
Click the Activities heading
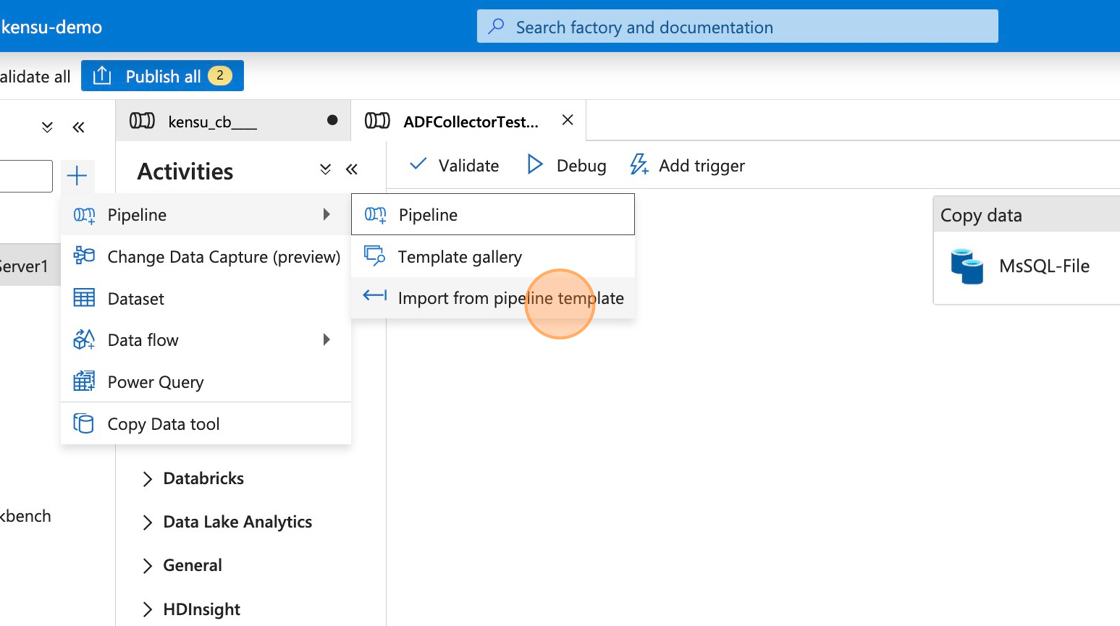185,172
